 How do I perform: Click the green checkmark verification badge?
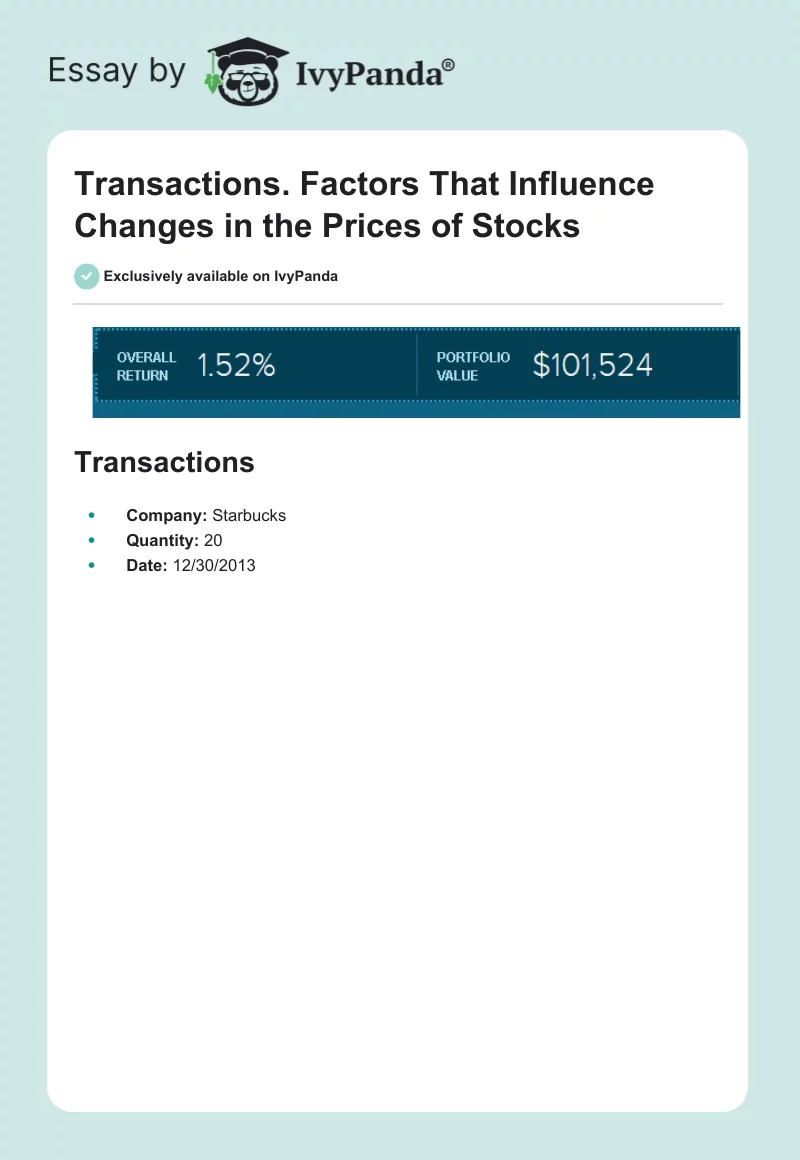point(87,276)
